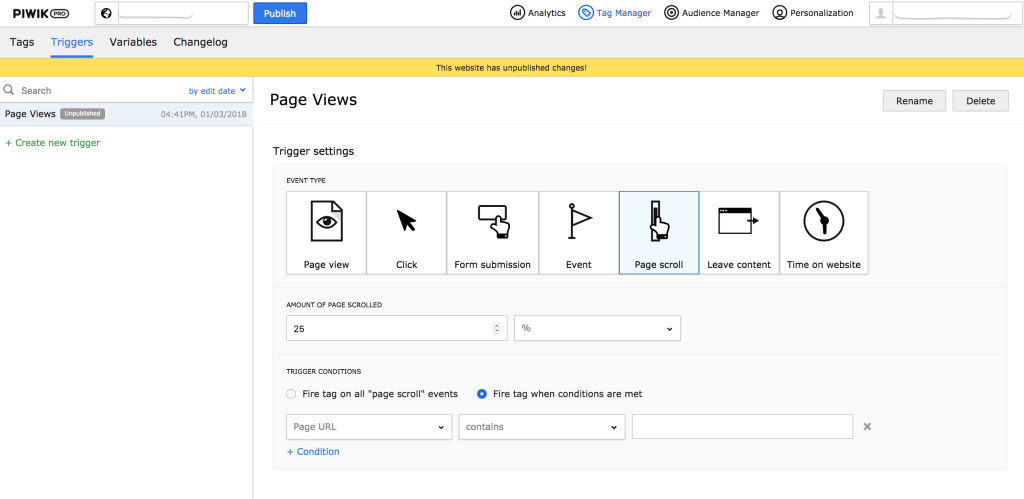Adjust scroll amount with the stepper arrows
The width and height of the screenshot is (1024, 499).
[x=496, y=329]
